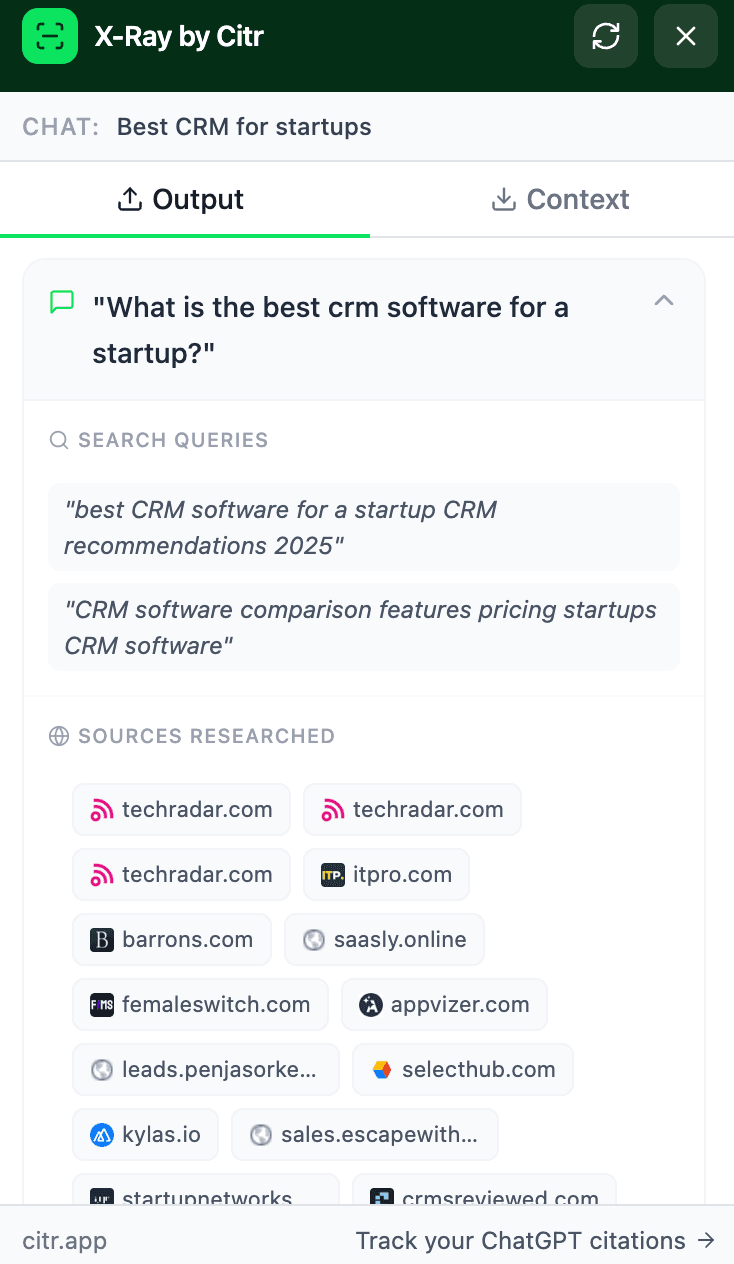Click the femaleswitch.com source icon
This screenshot has height=1264, width=734.
pyautogui.click(x=102, y=1004)
